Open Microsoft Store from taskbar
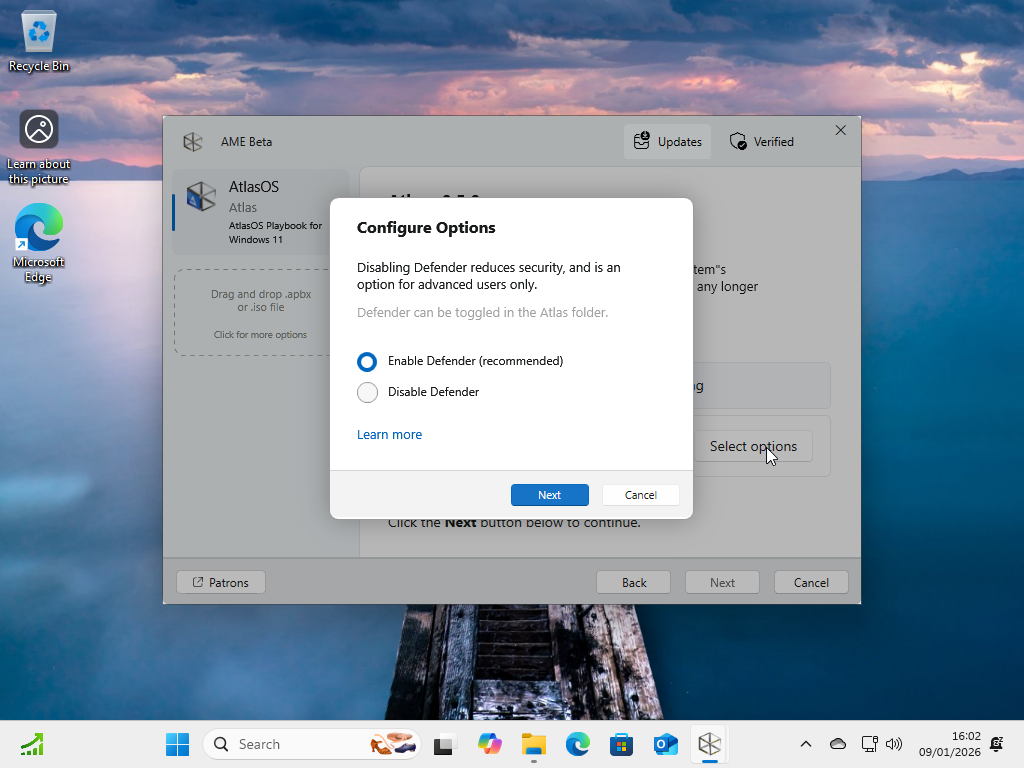1024x768 pixels. pyautogui.click(x=621, y=744)
